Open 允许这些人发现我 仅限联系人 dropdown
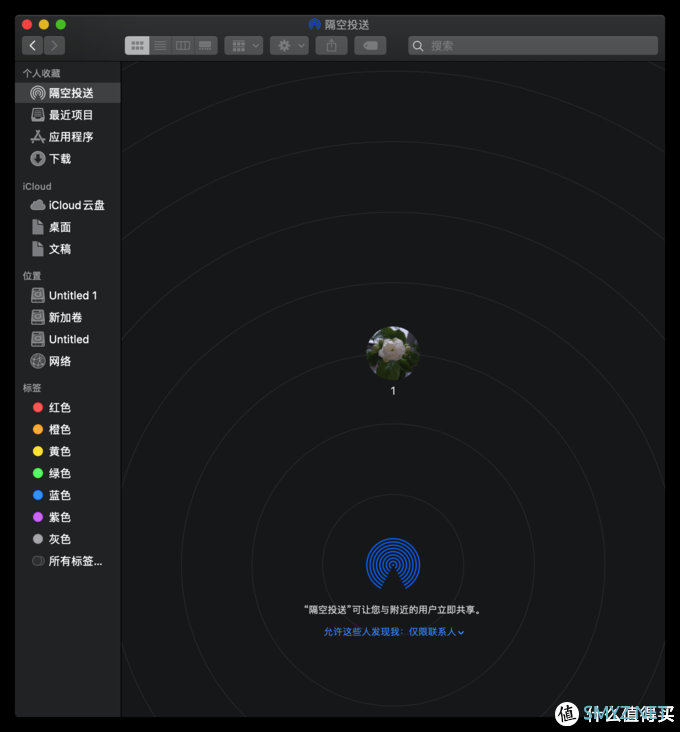The width and height of the screenshot is (680, 732). [x=393, y=632]
